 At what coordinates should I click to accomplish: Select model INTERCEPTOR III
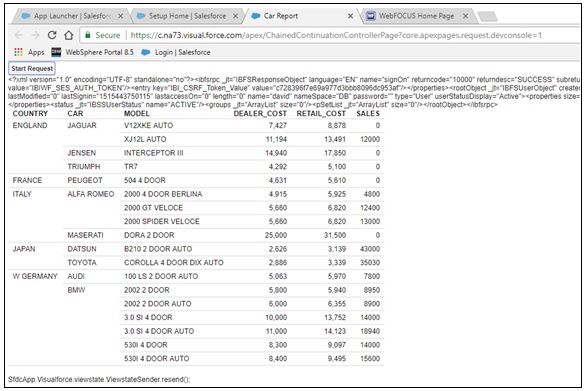(154, 153)
